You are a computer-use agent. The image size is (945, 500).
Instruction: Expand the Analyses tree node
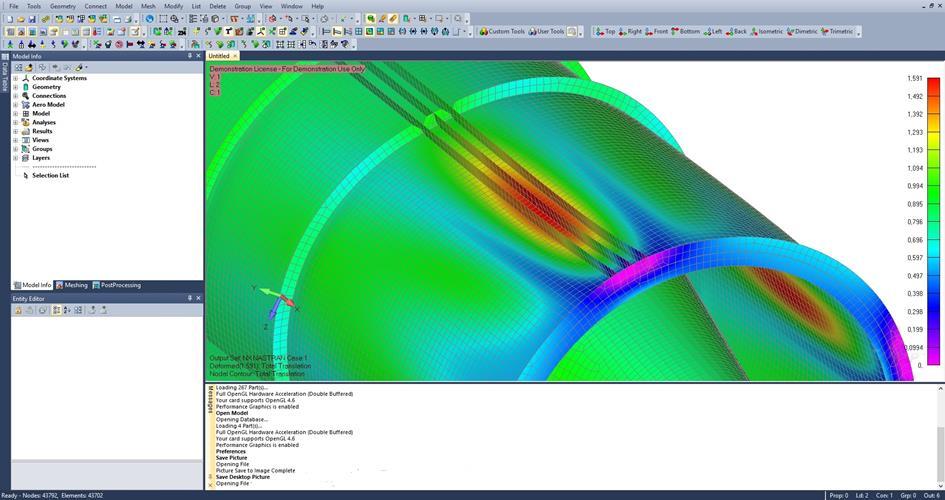tap(16, 122)
